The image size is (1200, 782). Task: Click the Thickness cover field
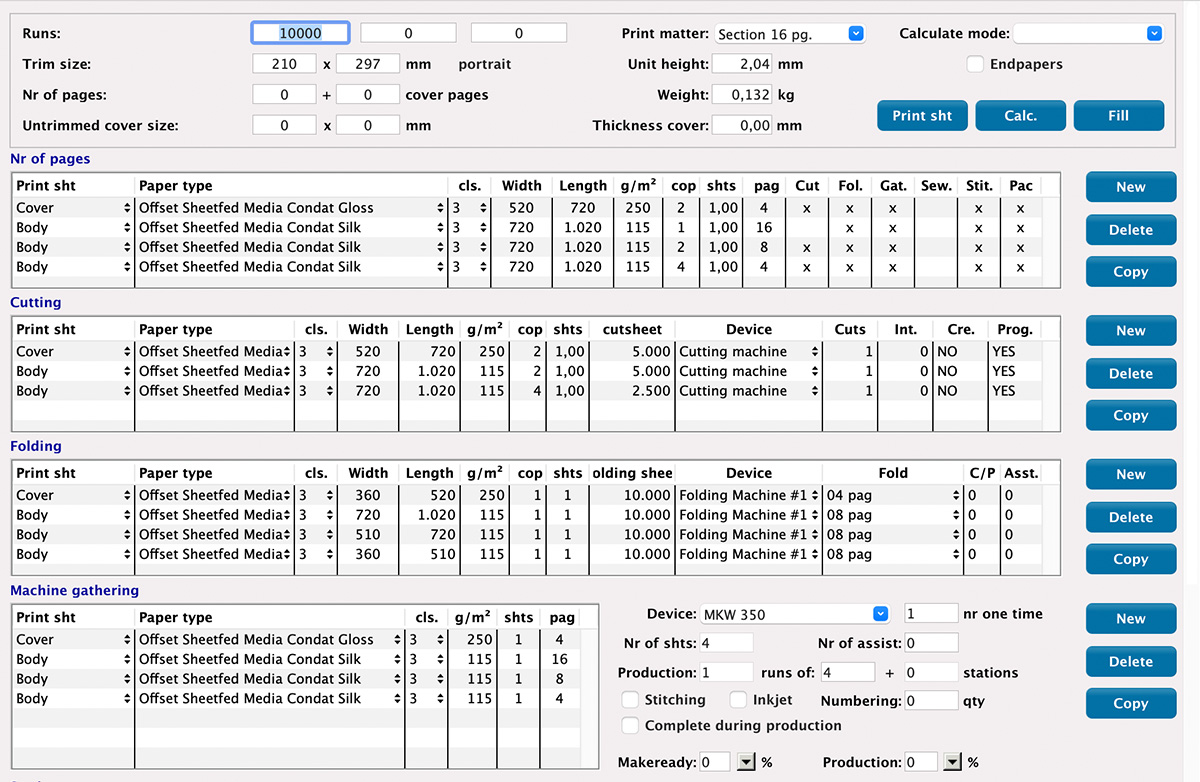click(742, 126)
